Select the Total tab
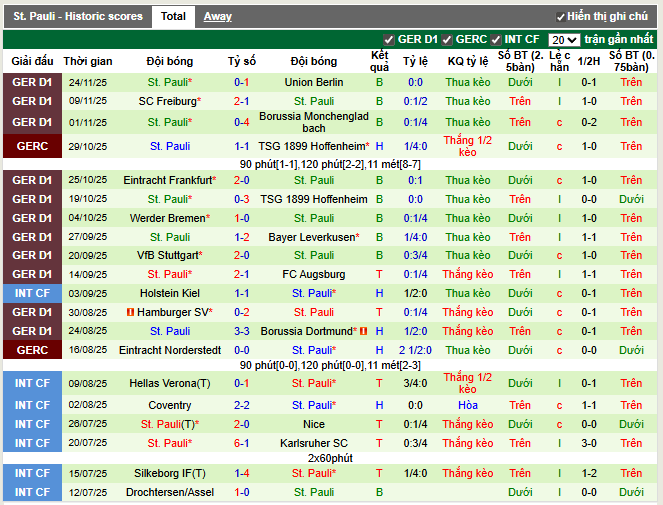 (x=173, y=17)
